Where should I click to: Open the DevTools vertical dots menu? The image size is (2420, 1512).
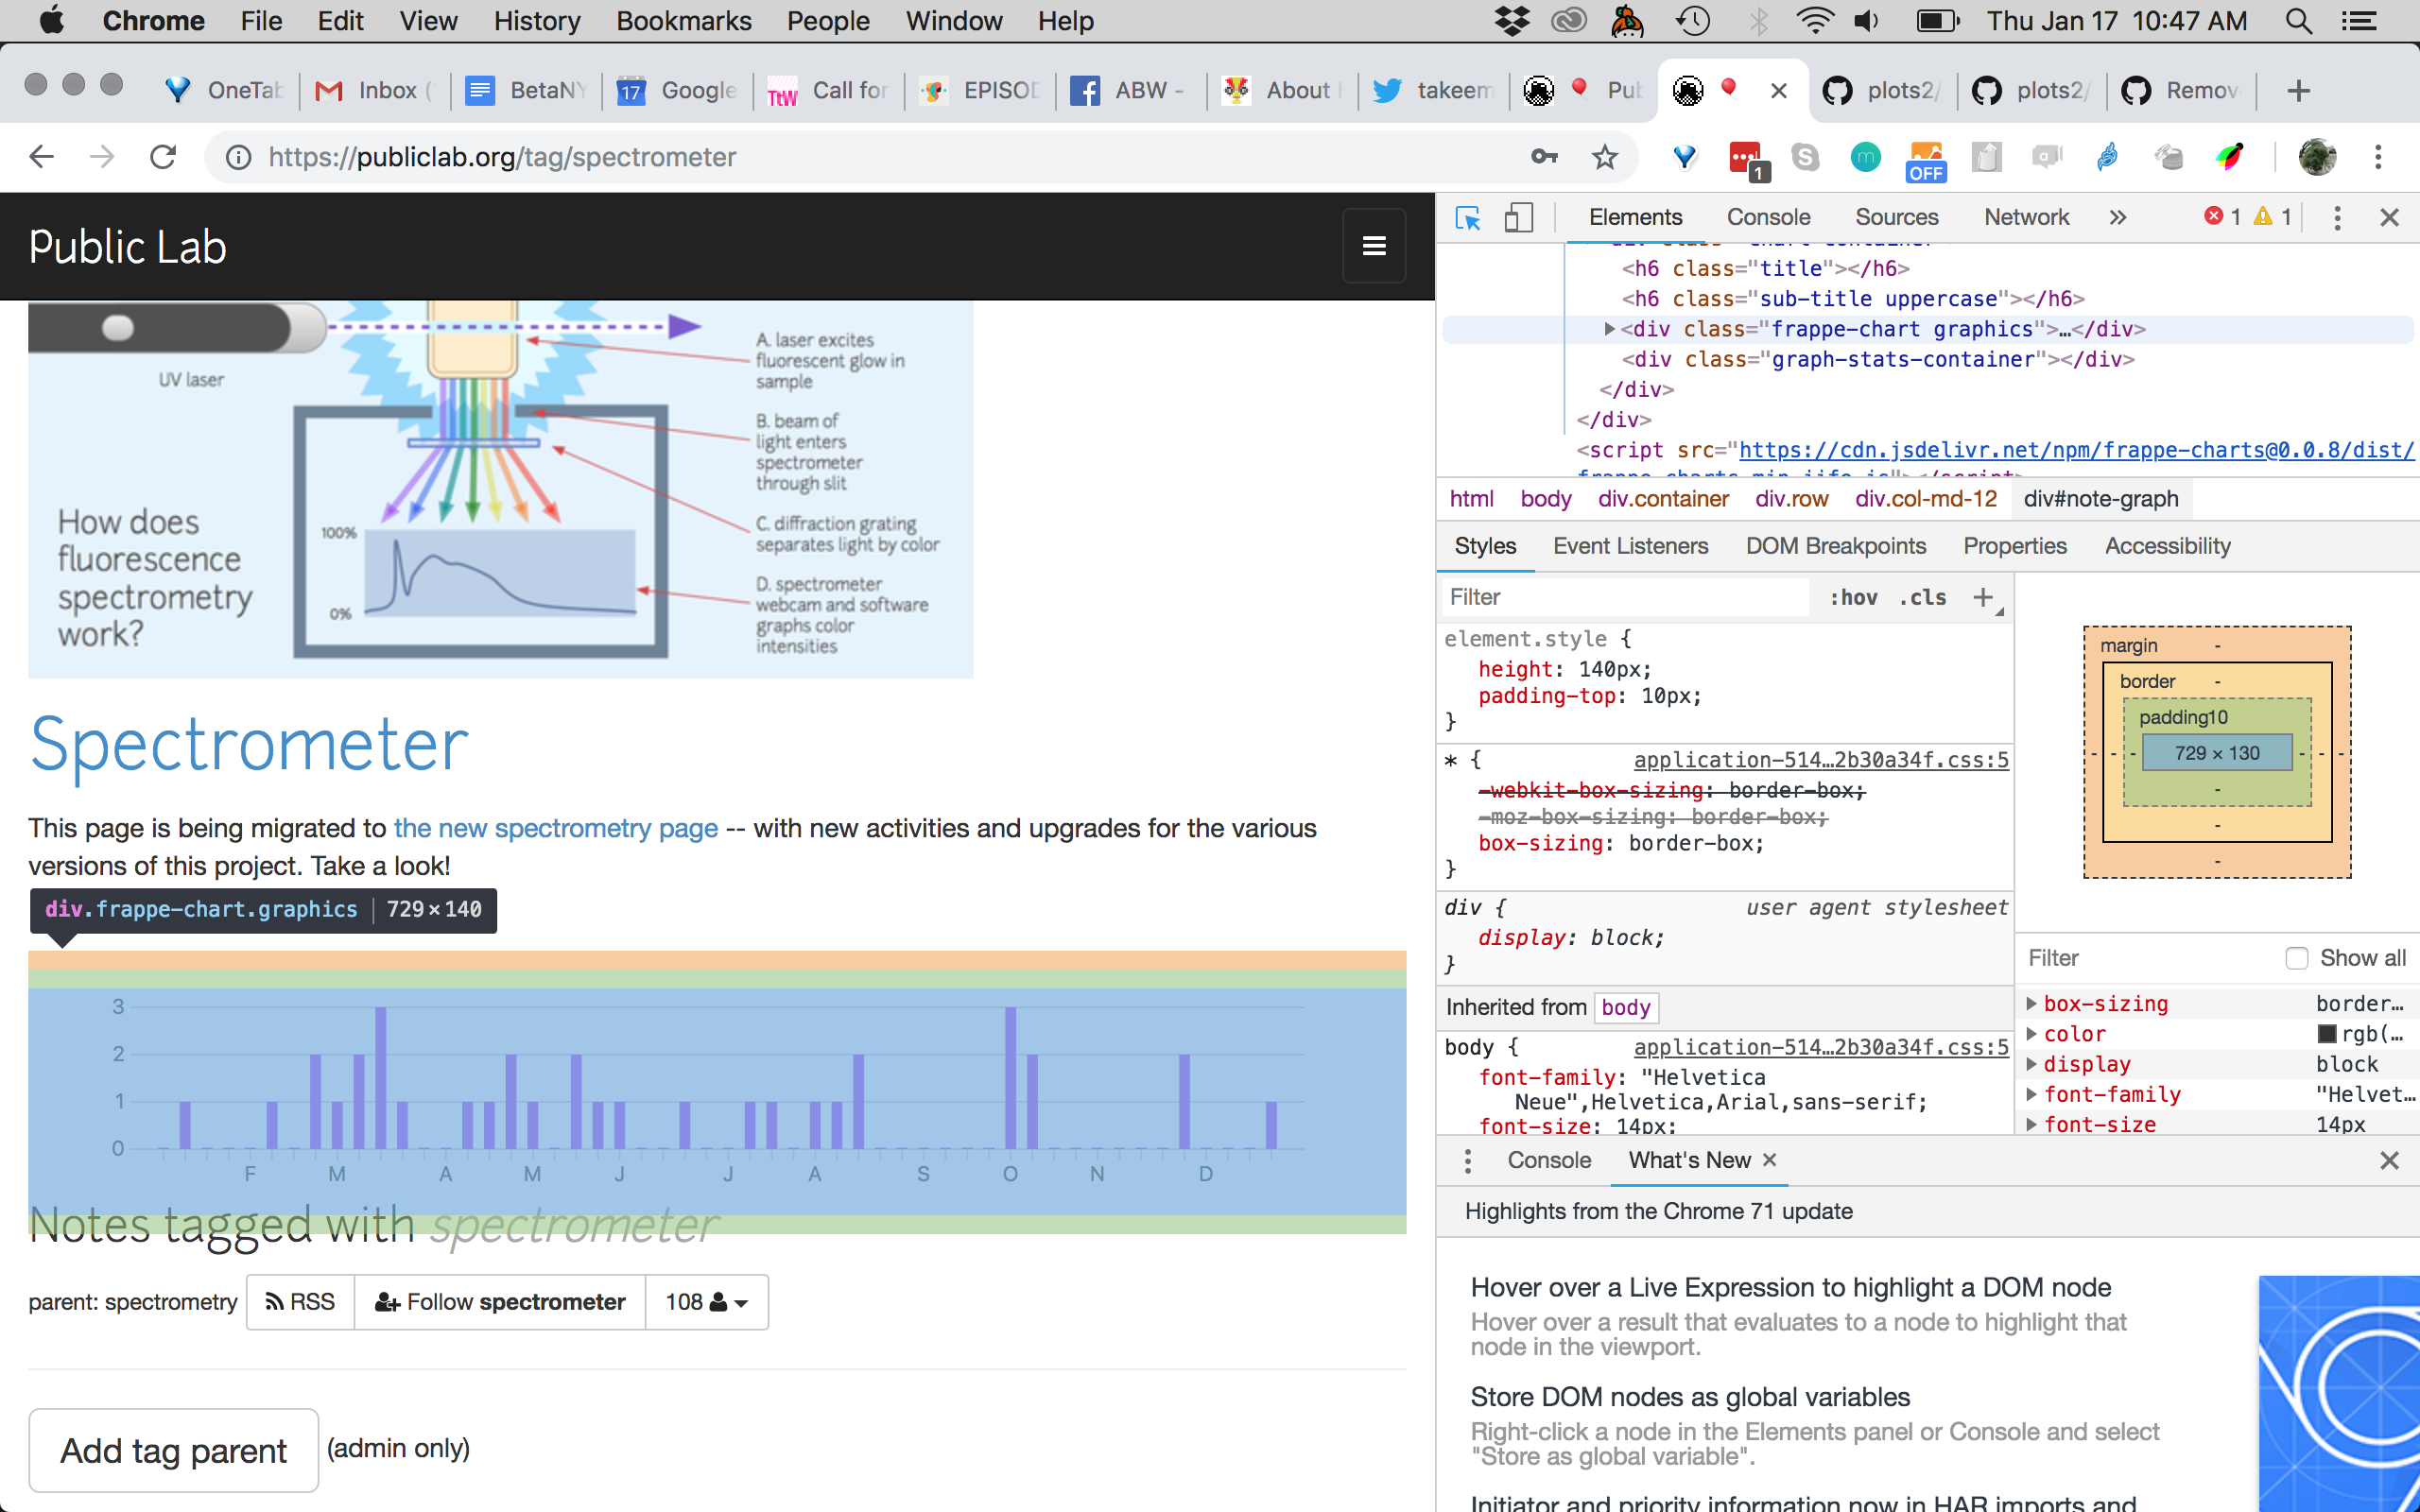(x=2337, y=217)
